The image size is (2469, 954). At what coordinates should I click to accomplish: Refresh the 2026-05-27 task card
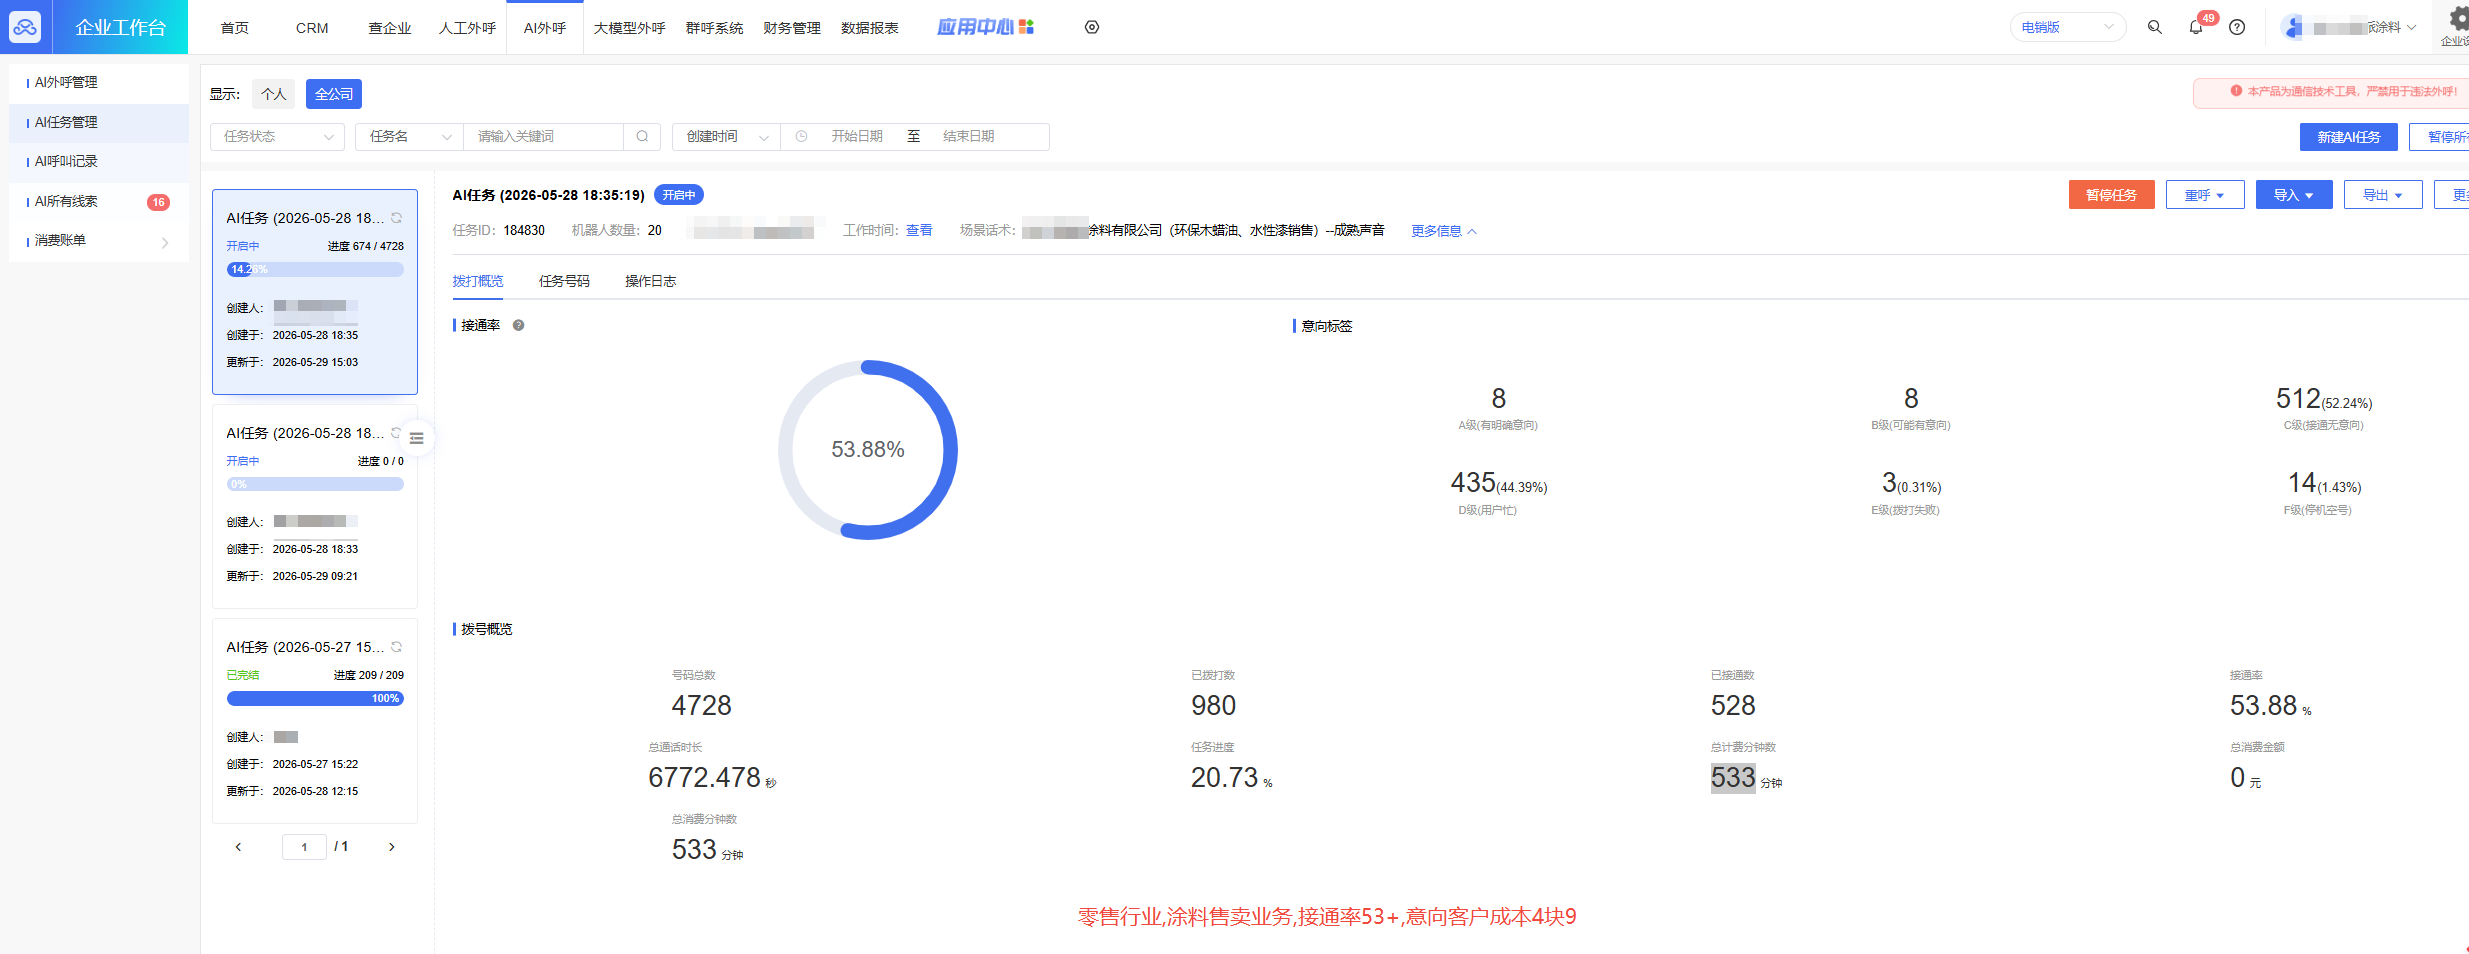click(x=397, y=647)
